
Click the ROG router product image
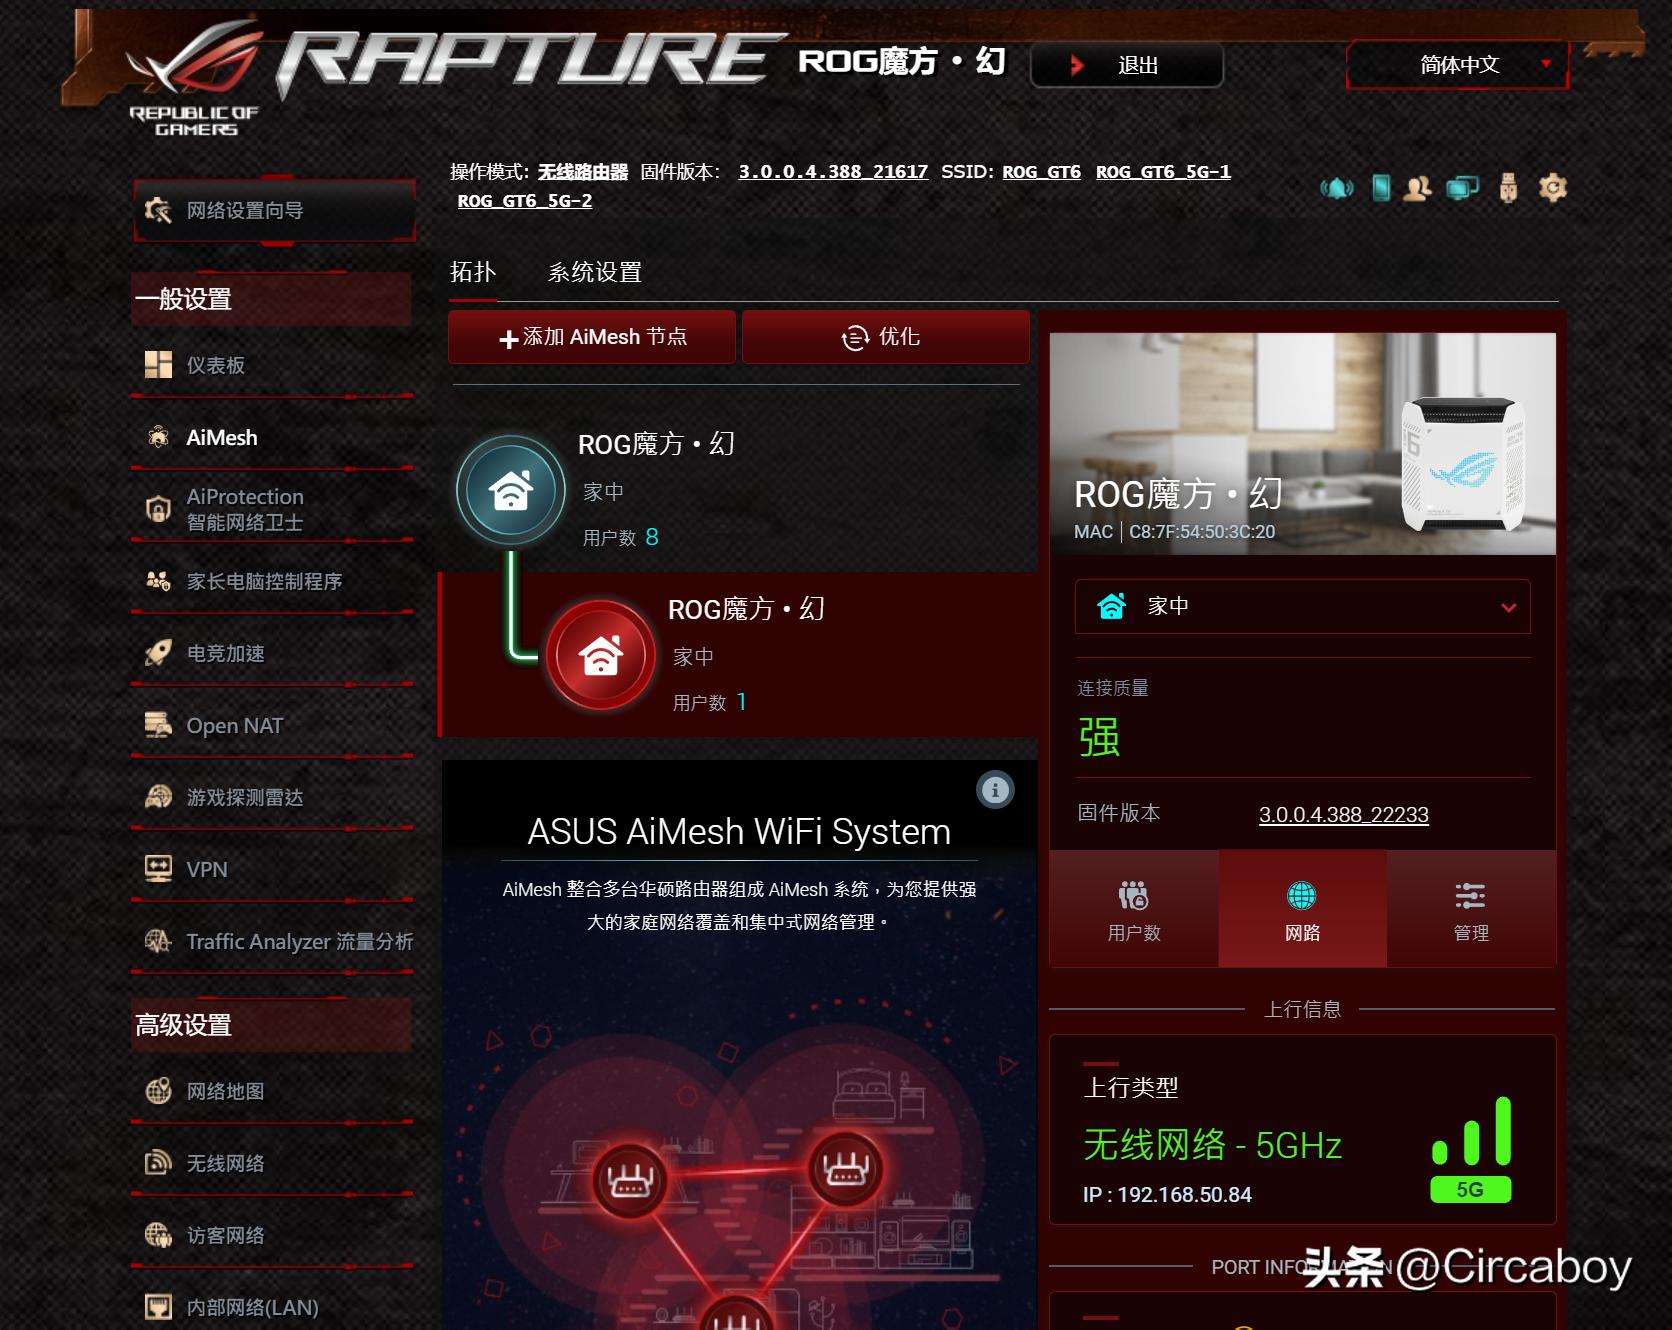[1462, 463]
